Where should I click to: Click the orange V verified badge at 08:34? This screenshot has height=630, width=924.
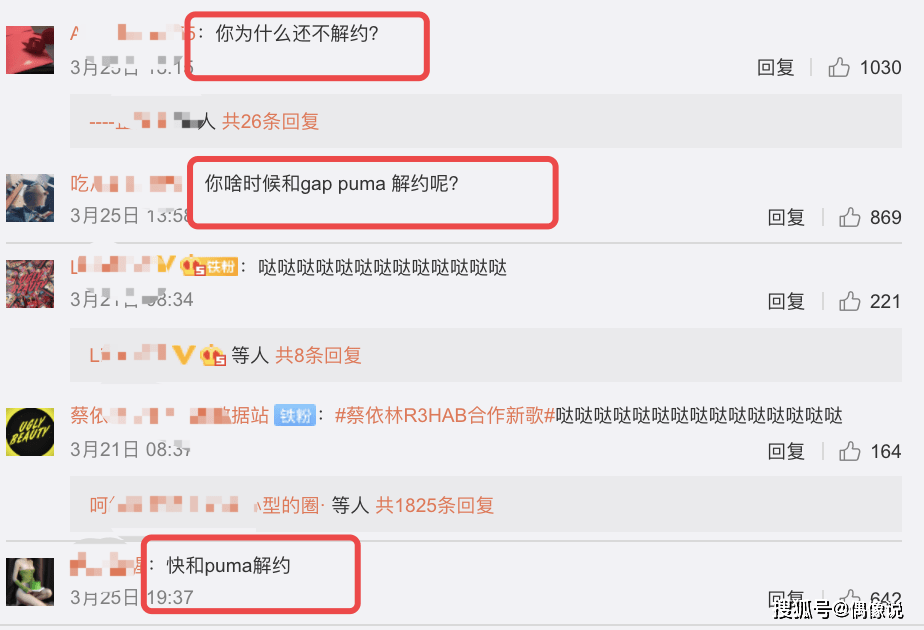[166, 264]
